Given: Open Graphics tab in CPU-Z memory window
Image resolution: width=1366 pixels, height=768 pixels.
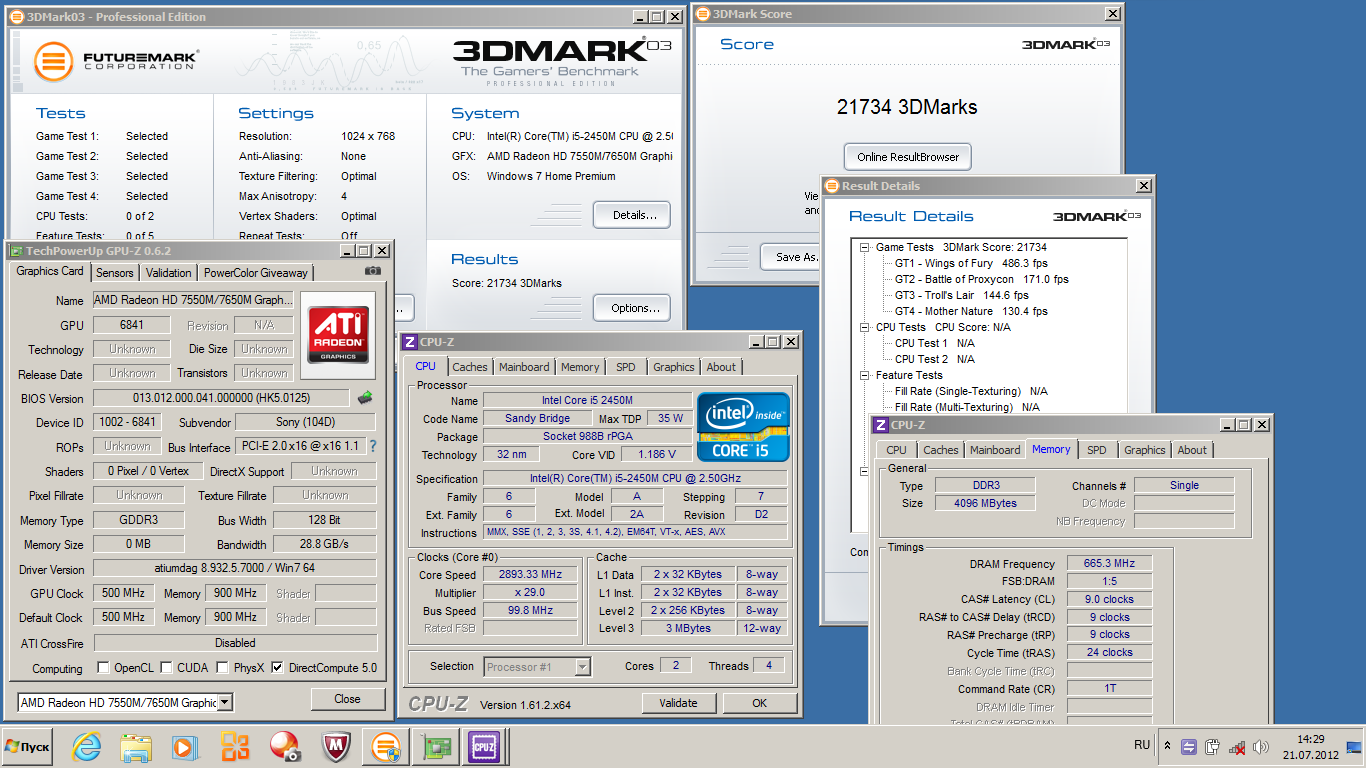Looking at the screenshot, I should tap(1145, 450).
